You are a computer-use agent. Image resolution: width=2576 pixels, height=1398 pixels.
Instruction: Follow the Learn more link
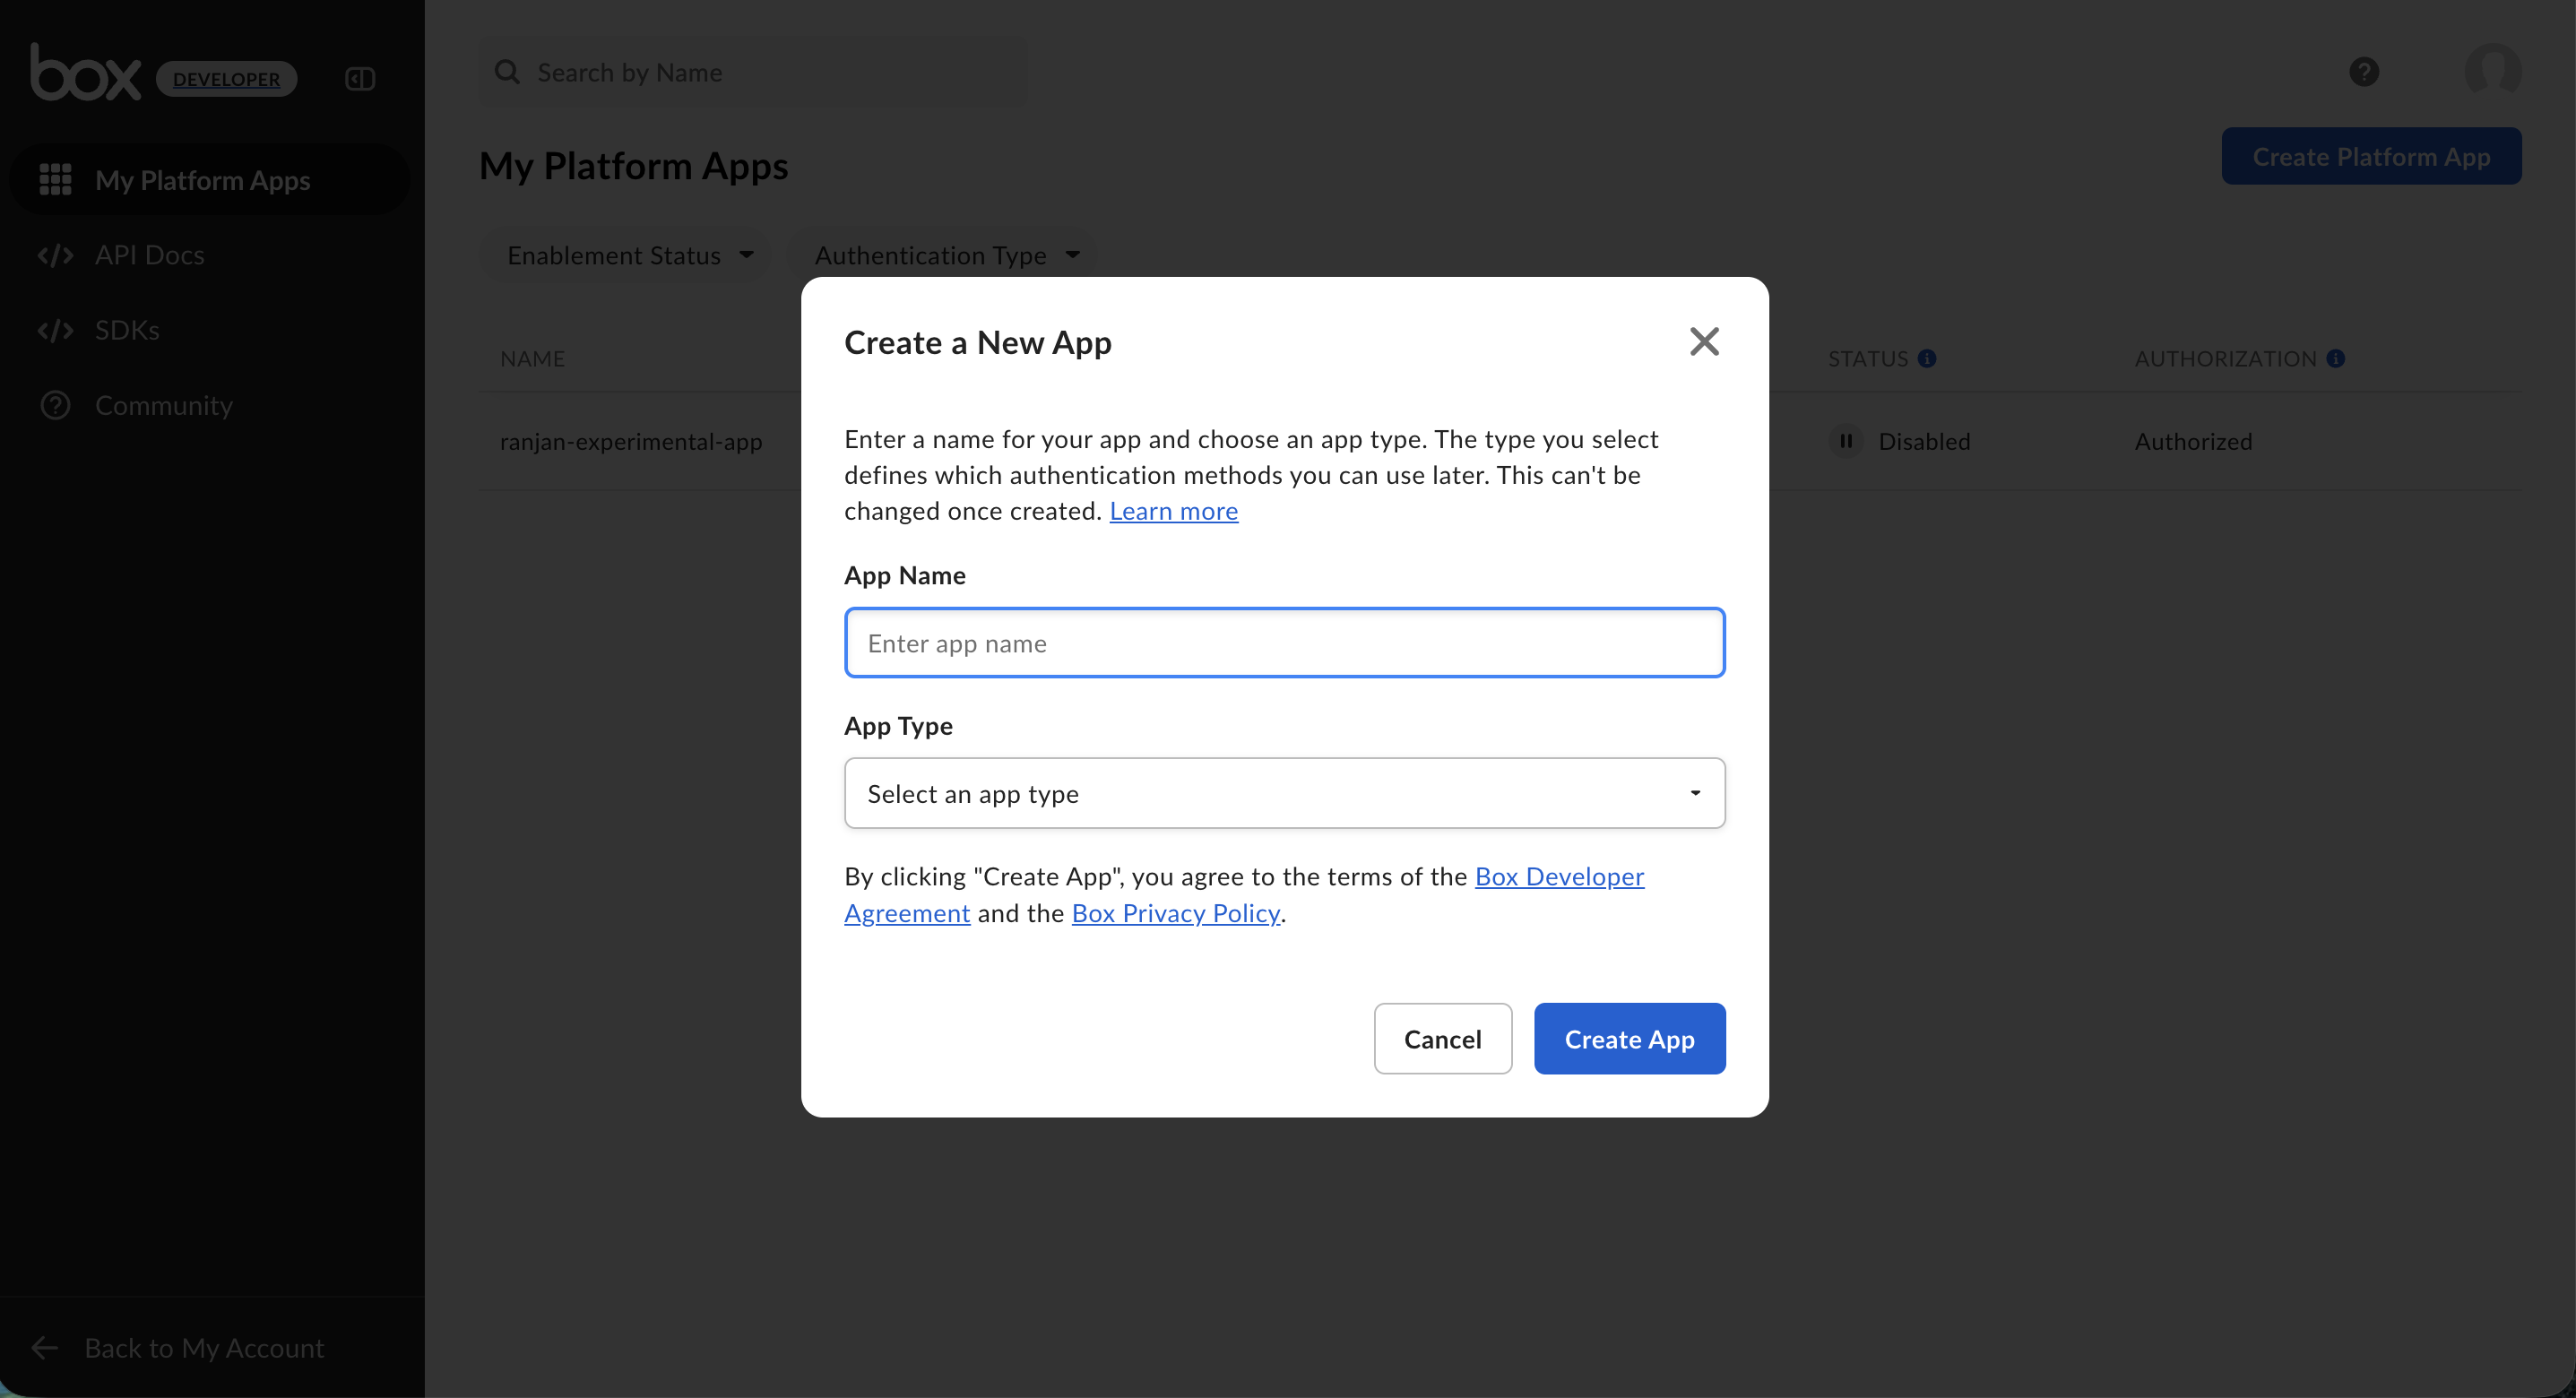(1173, 511)
